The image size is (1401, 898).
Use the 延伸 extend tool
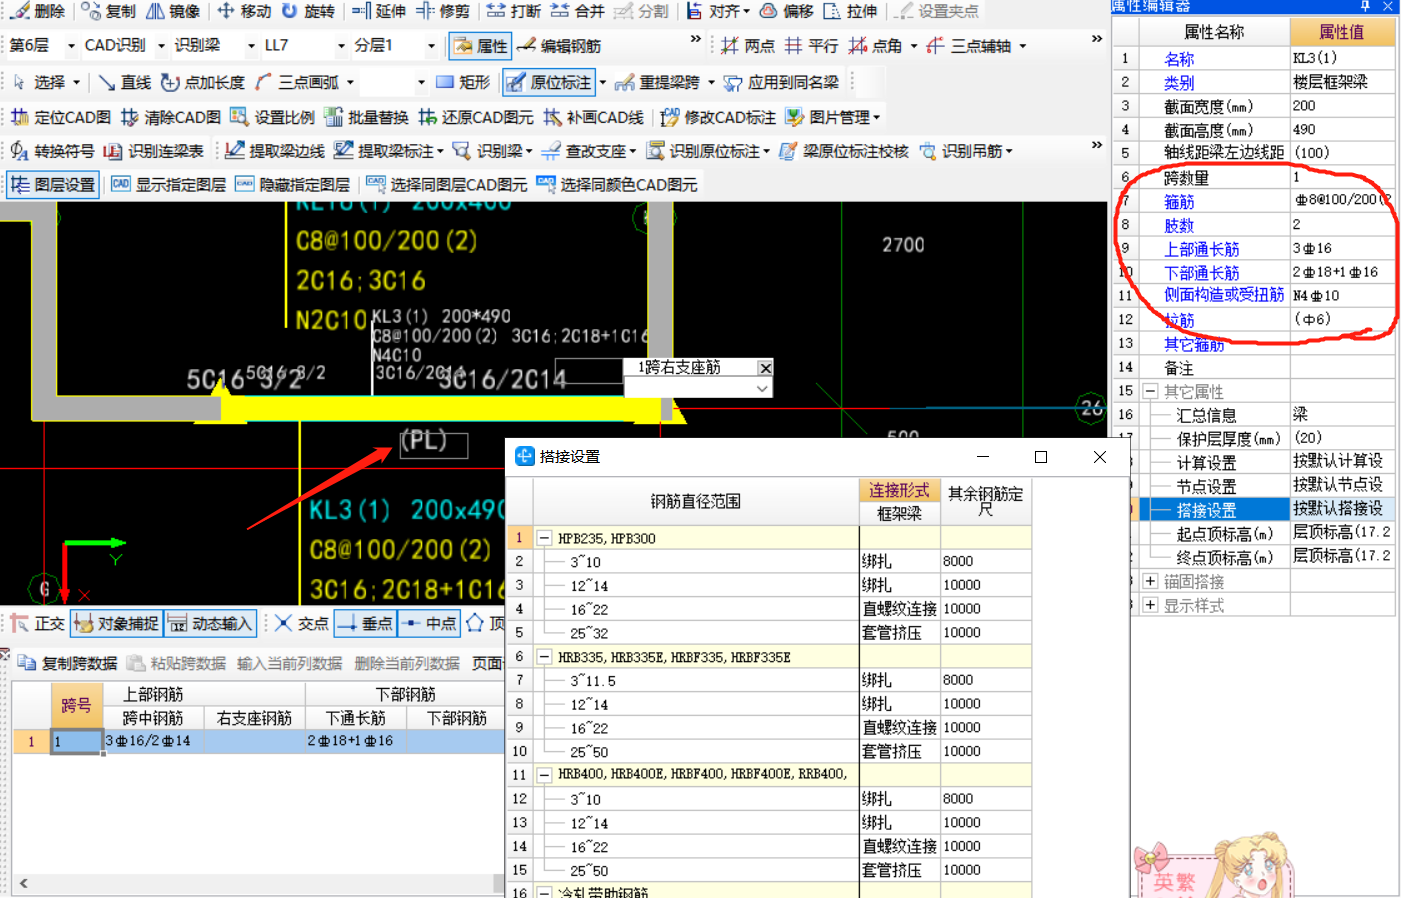tap(379, 11)
